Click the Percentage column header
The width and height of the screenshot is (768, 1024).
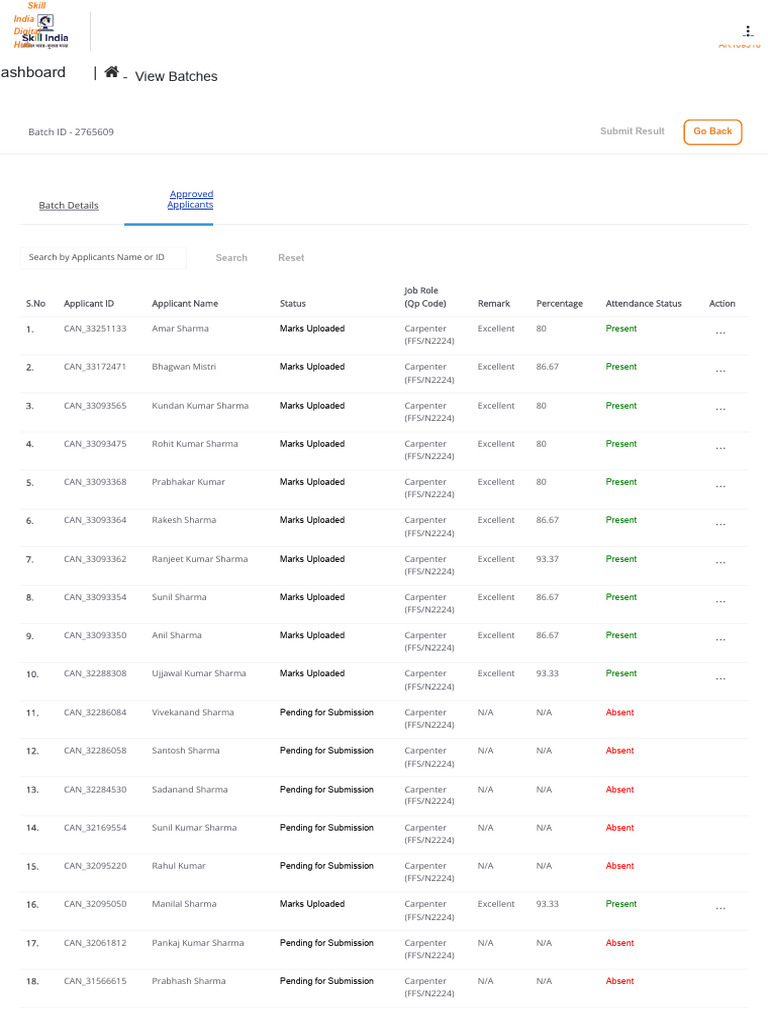tap(560, 304)
